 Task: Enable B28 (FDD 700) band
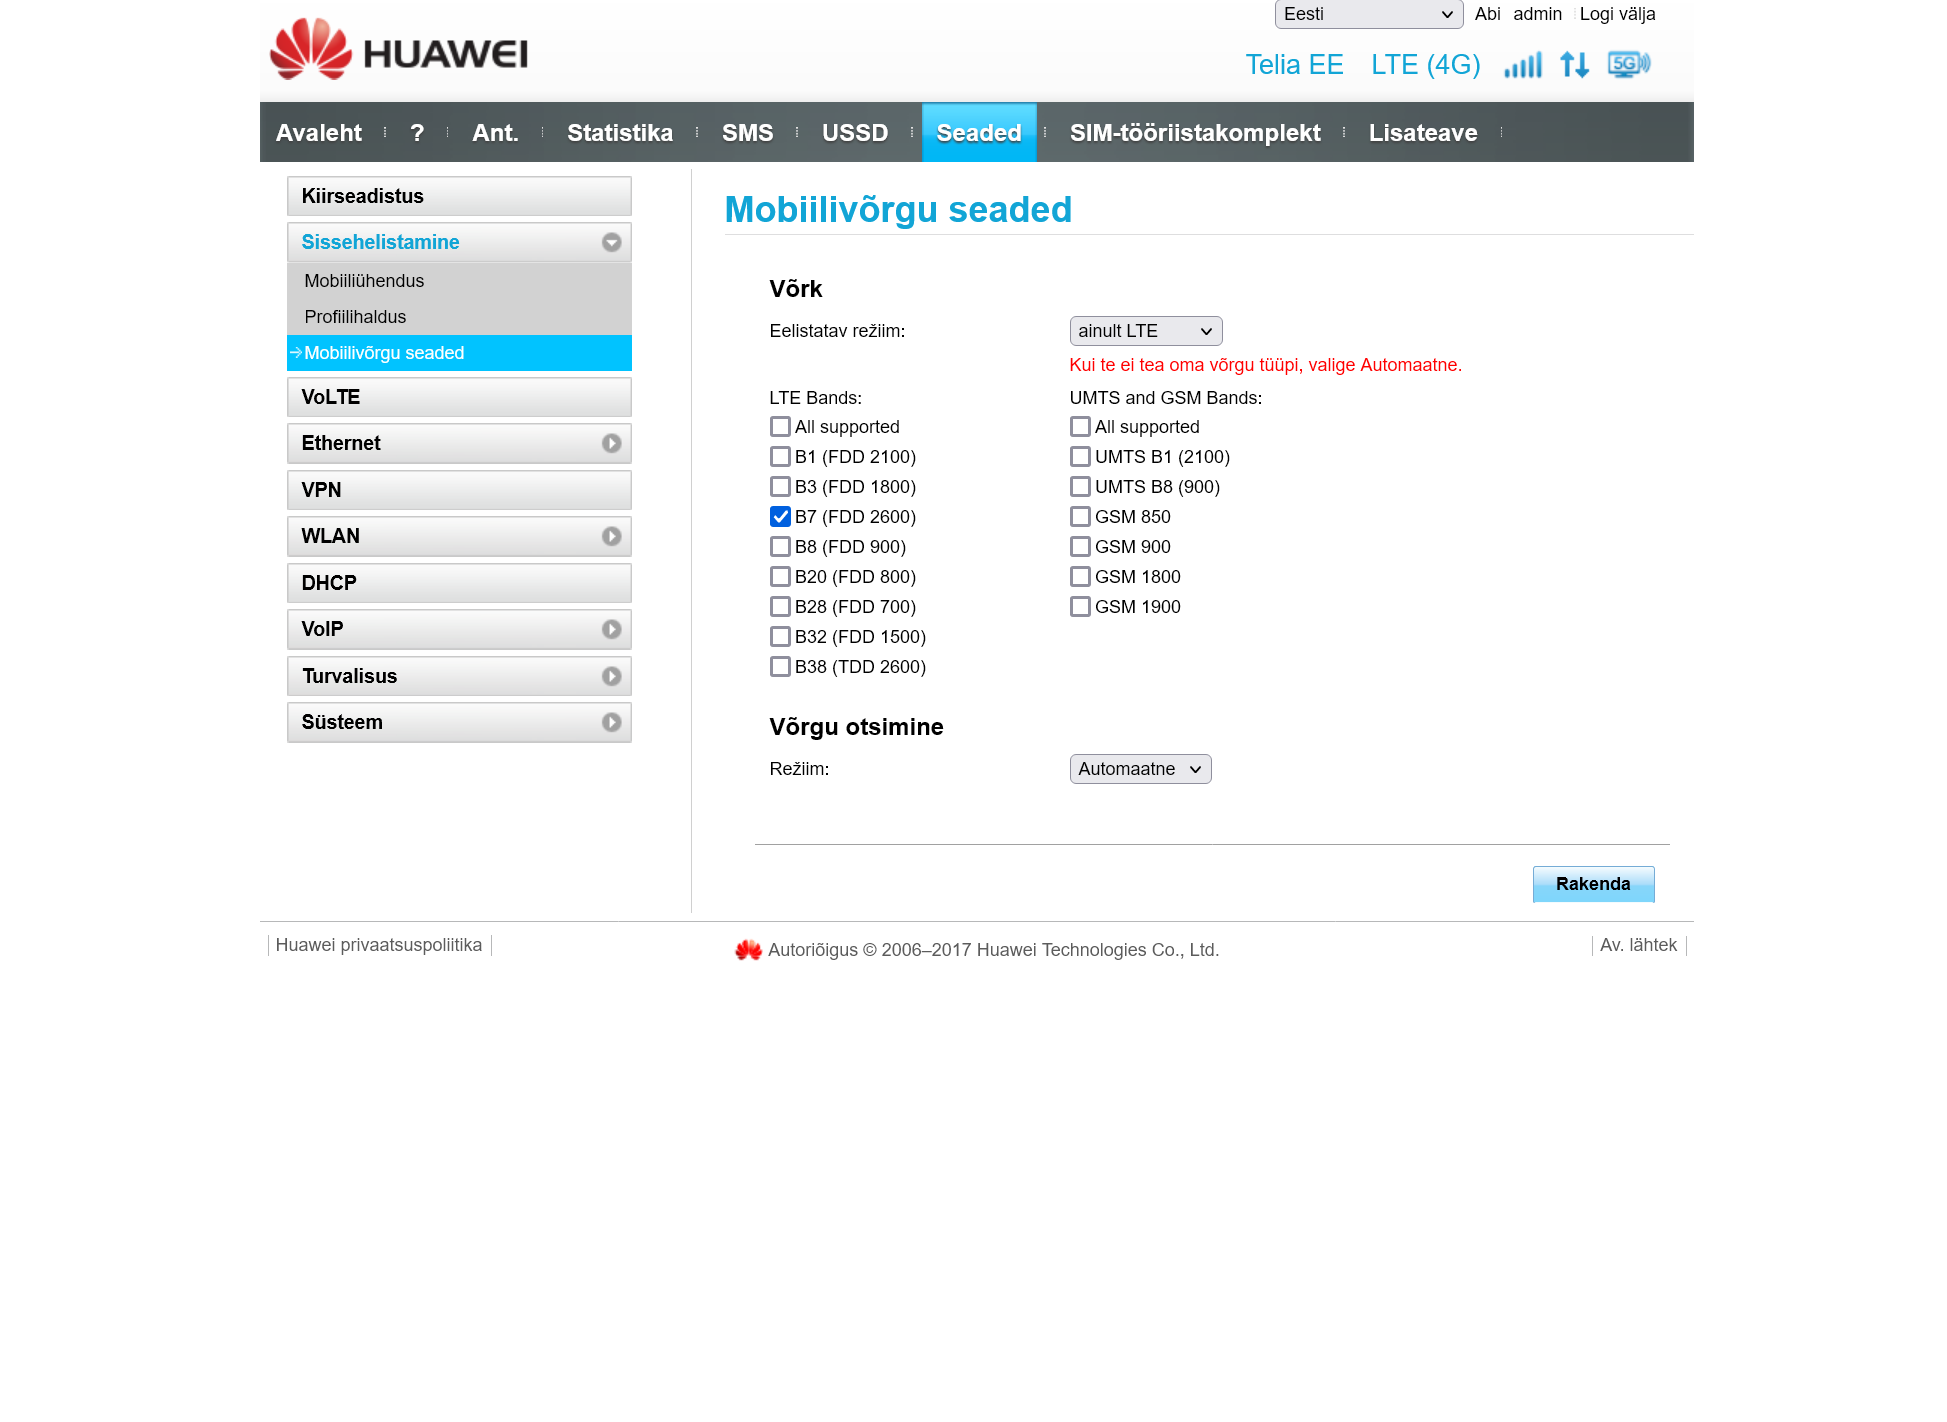tap(780, 607)
